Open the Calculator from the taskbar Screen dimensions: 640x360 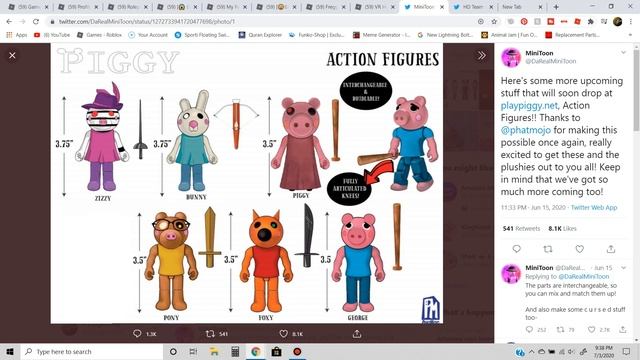(x=235, y=351)
